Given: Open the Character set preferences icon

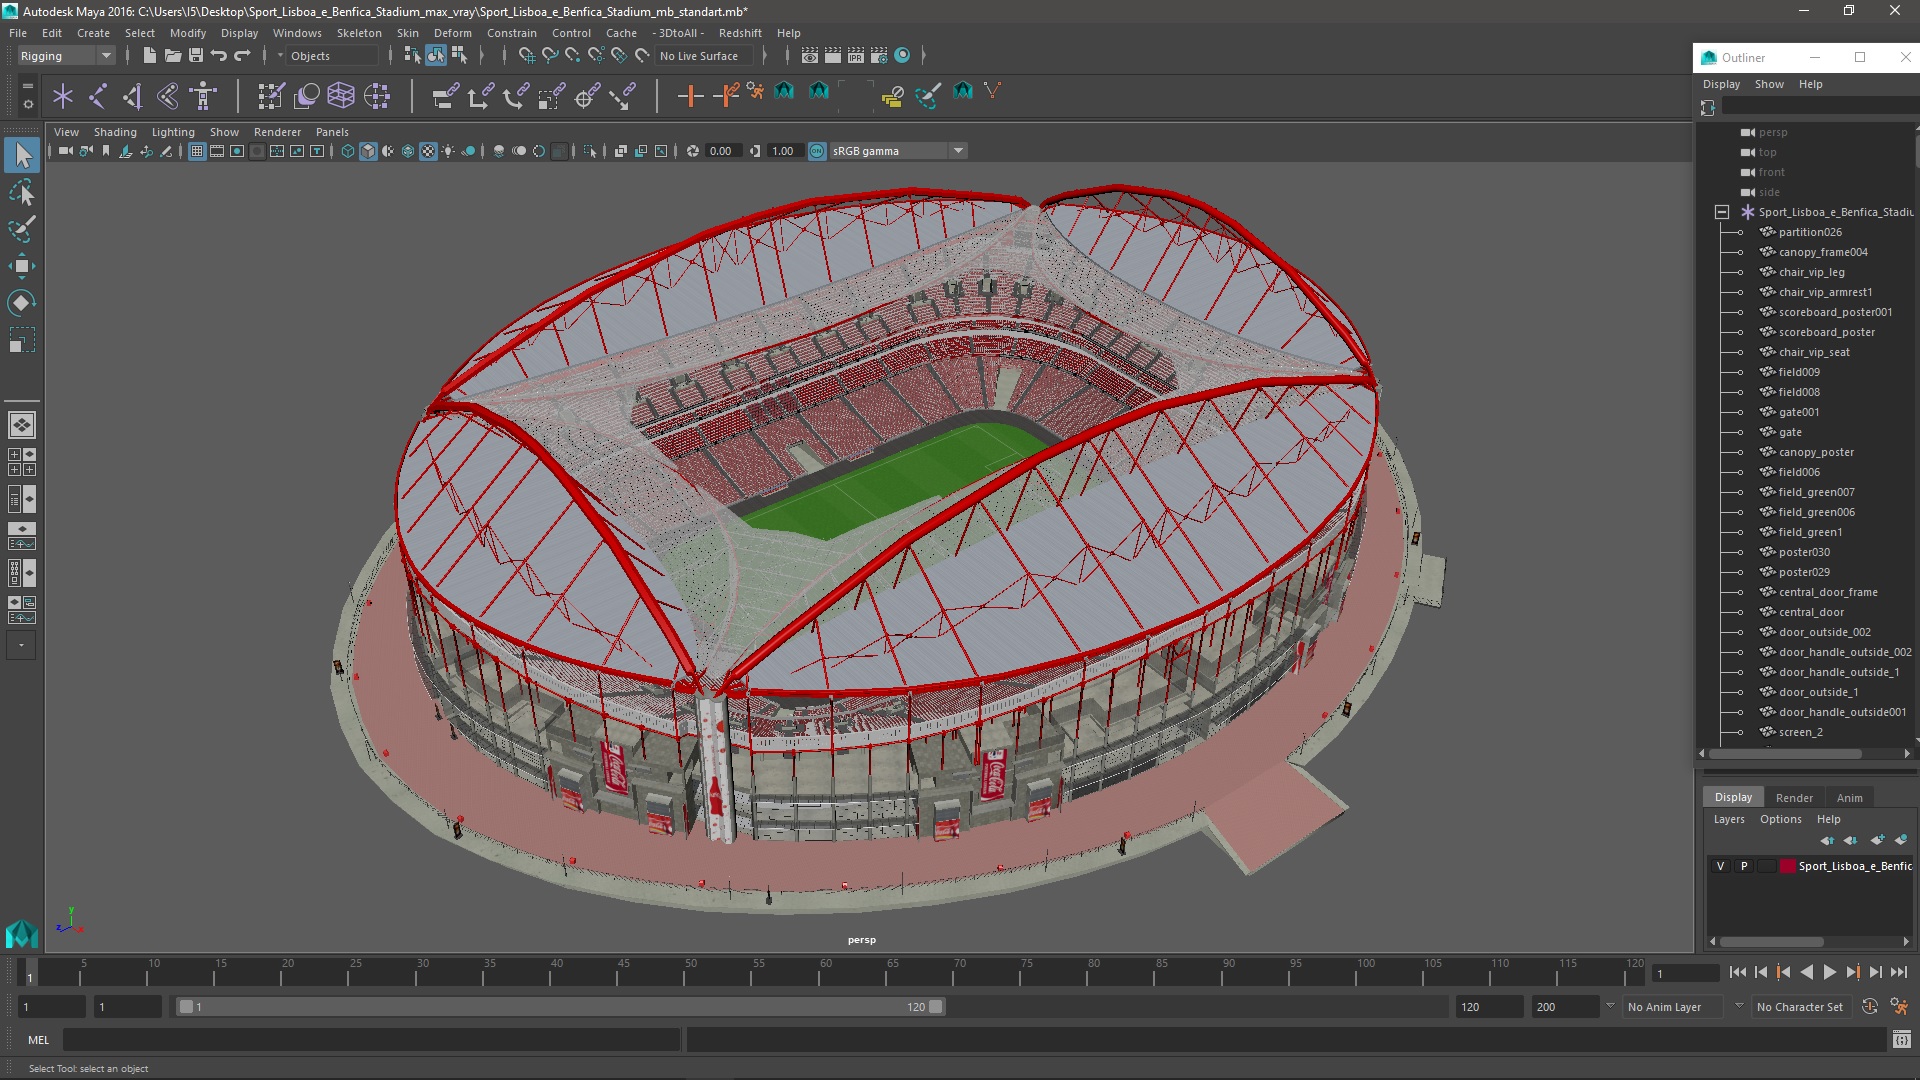Looking at the screenshot, I should coord(1899,1007).
